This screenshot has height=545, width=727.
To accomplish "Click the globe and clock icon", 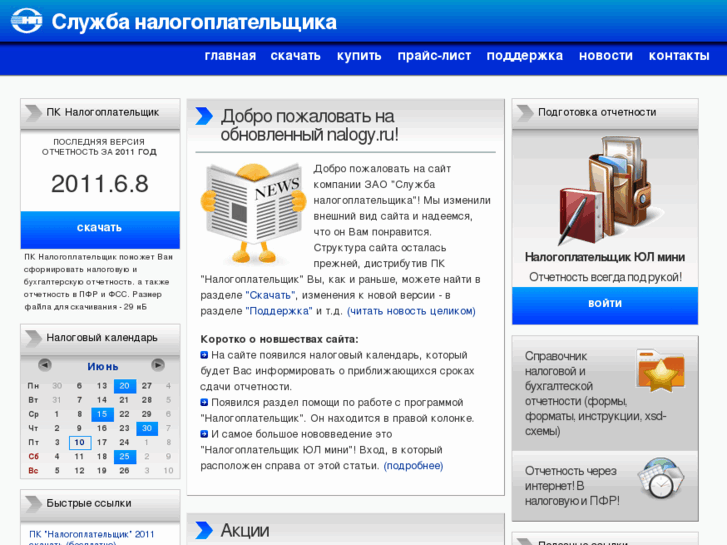I will click(660, 478).
